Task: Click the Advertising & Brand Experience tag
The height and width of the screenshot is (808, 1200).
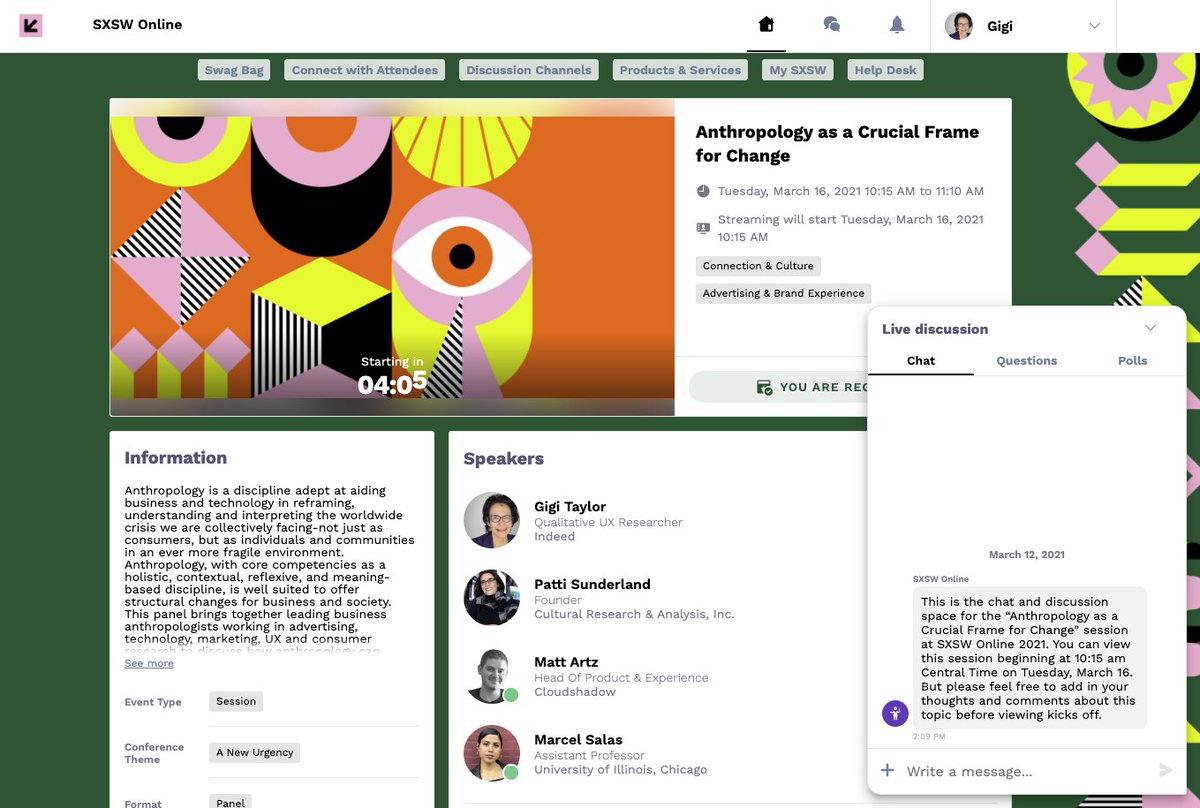Action: pyautogui.click(x=783, y=293)
